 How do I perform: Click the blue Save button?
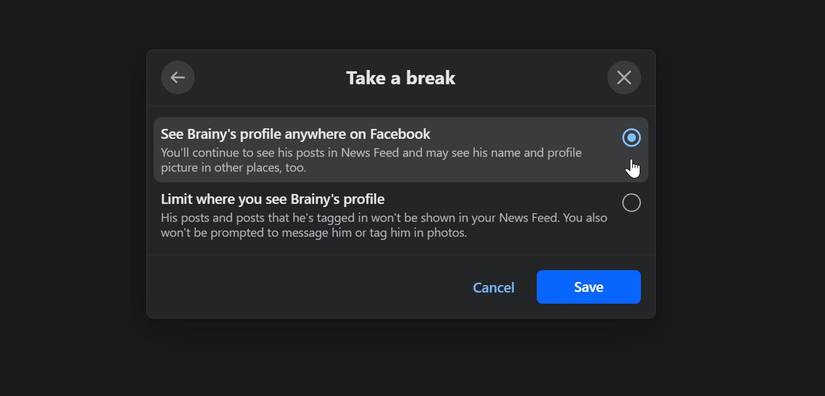coord(589,287)
